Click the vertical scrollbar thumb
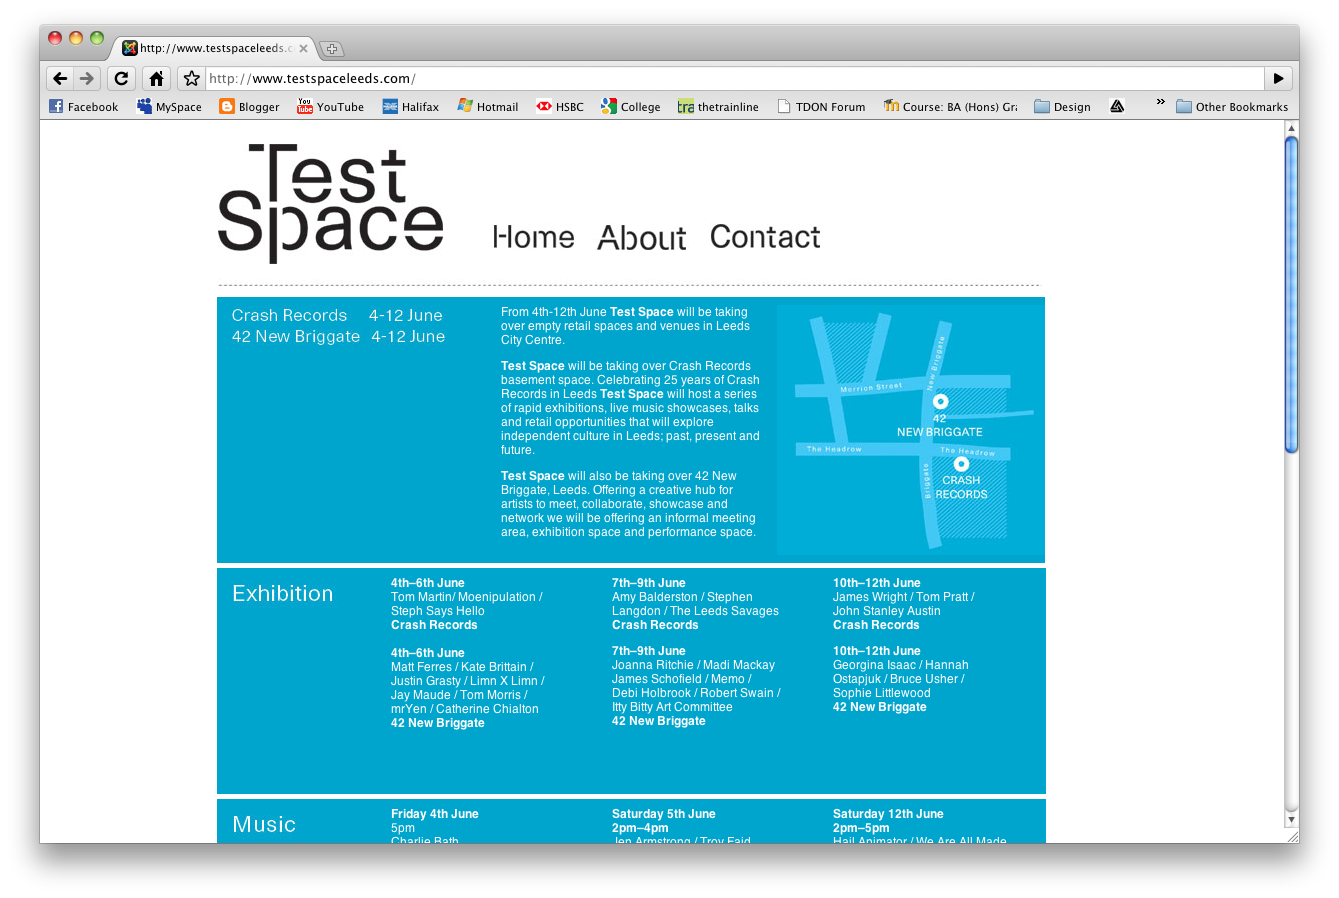Screen dimensions: 1339x898 1291,295
